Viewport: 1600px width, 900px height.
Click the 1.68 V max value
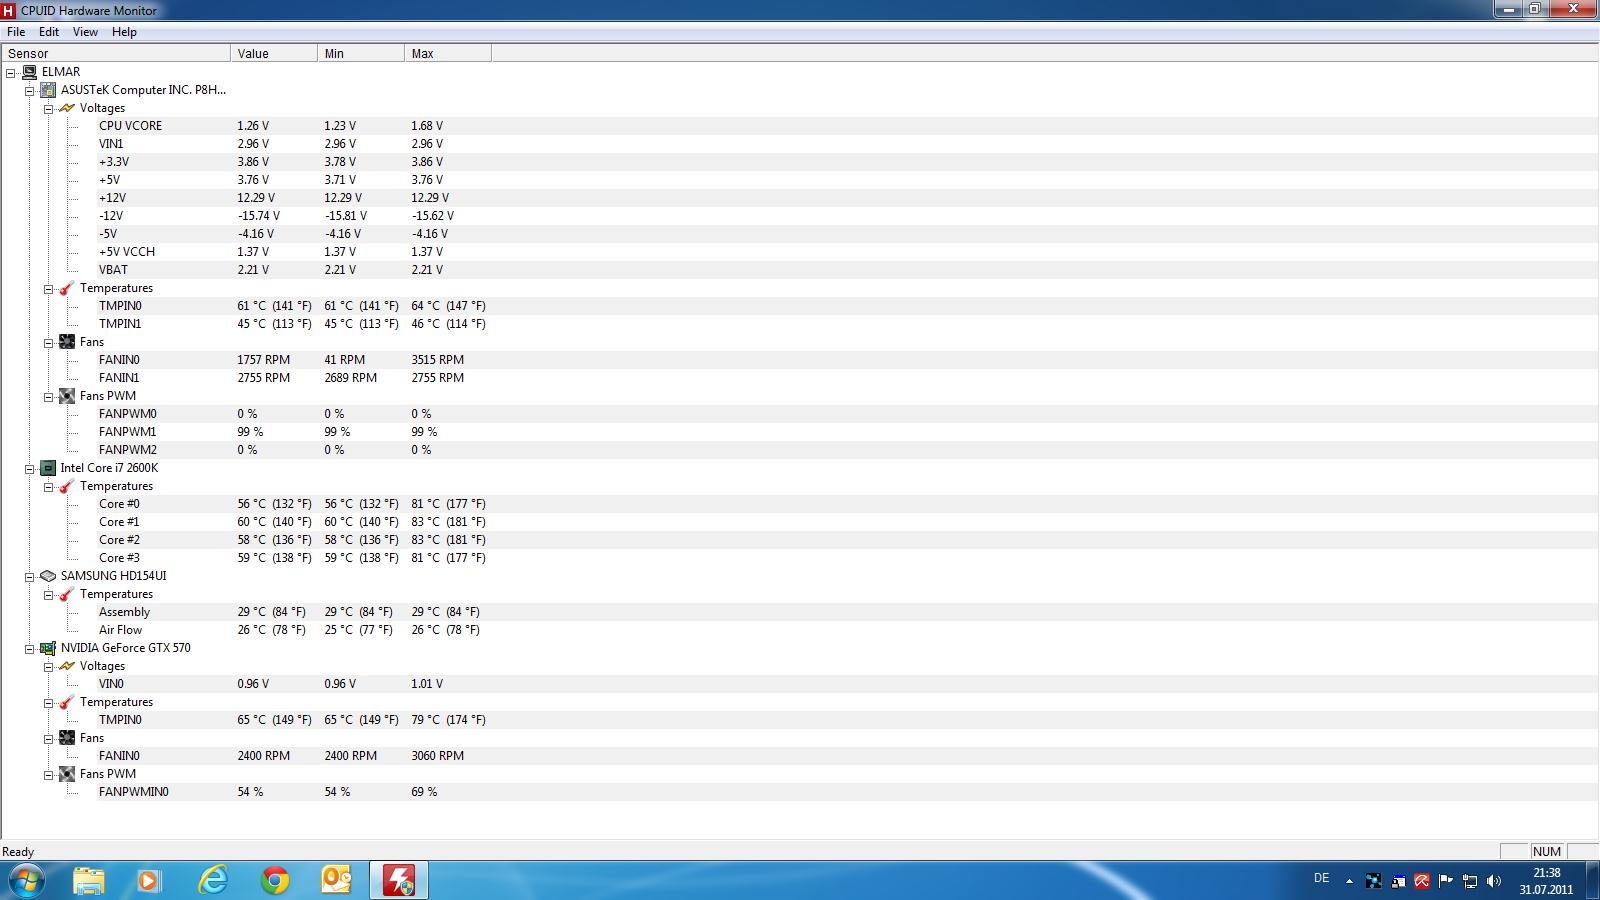(427, 126)
